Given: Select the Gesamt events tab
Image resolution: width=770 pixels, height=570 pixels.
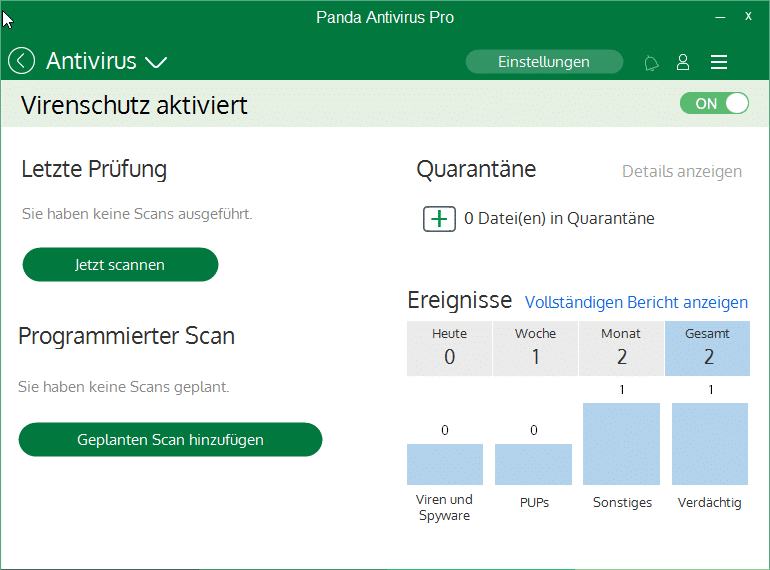Looking at the screenshot, I should (707, 347).
